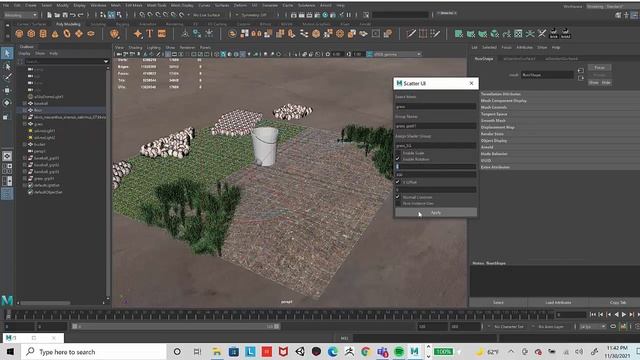Expand the bucket node in Outliner
This screenshot has height=360, width=640.
(25, 144)
